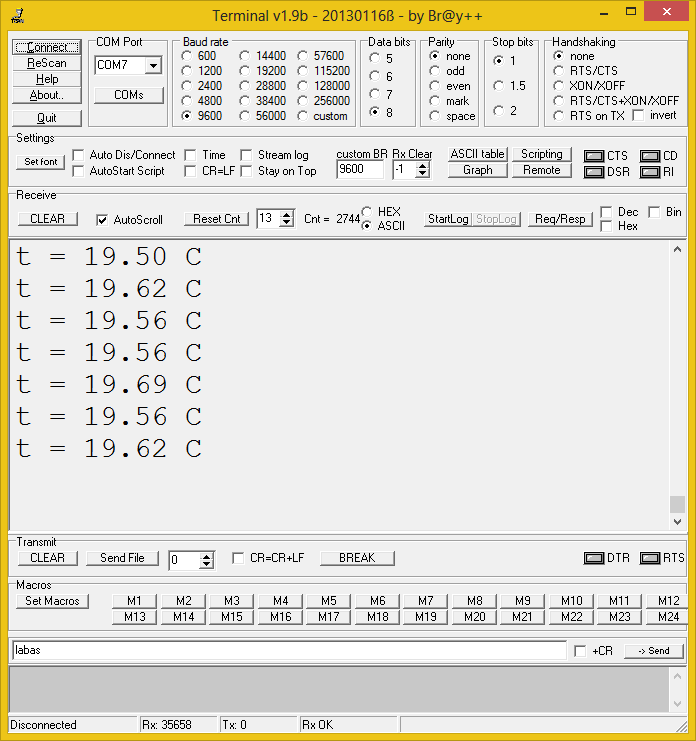Screen dimensions: 696x741
Task: Select the 19200 baud rate
Action: [244, 71]
